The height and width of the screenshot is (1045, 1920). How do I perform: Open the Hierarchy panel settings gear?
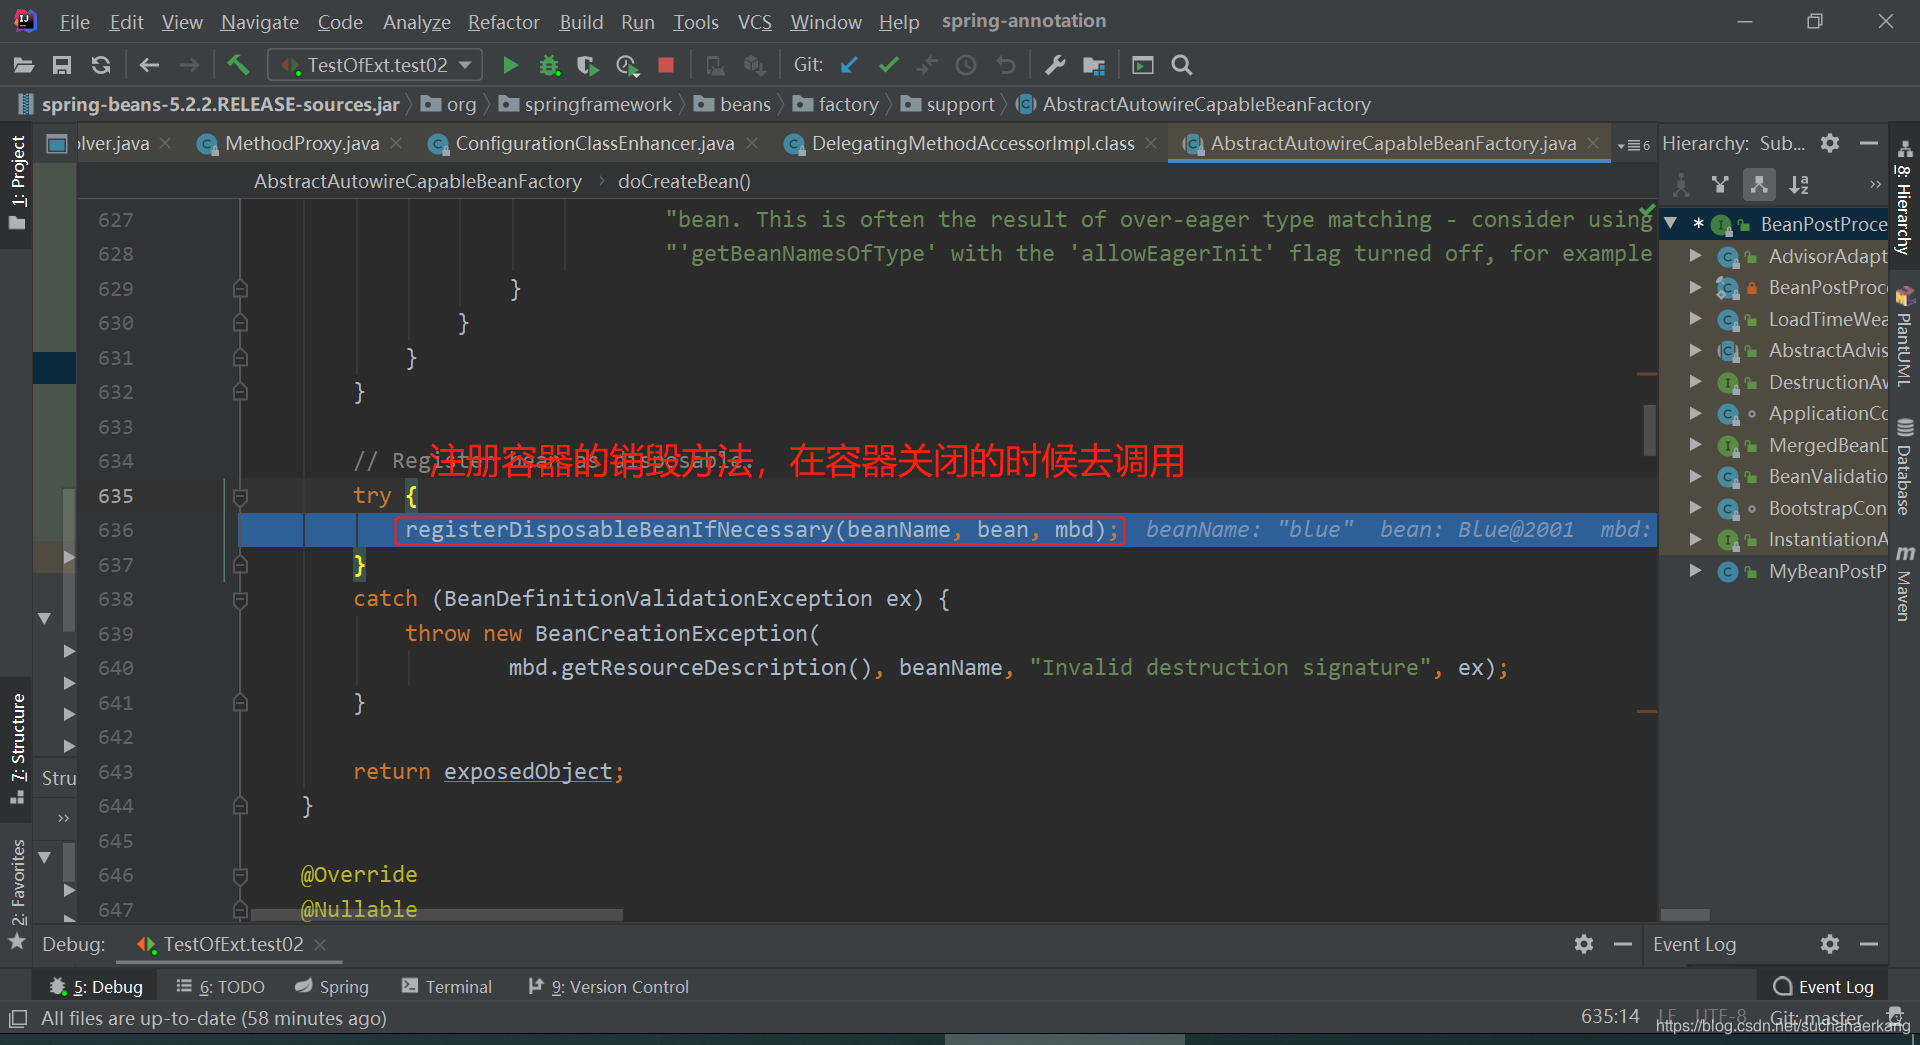coord(1830,143)
